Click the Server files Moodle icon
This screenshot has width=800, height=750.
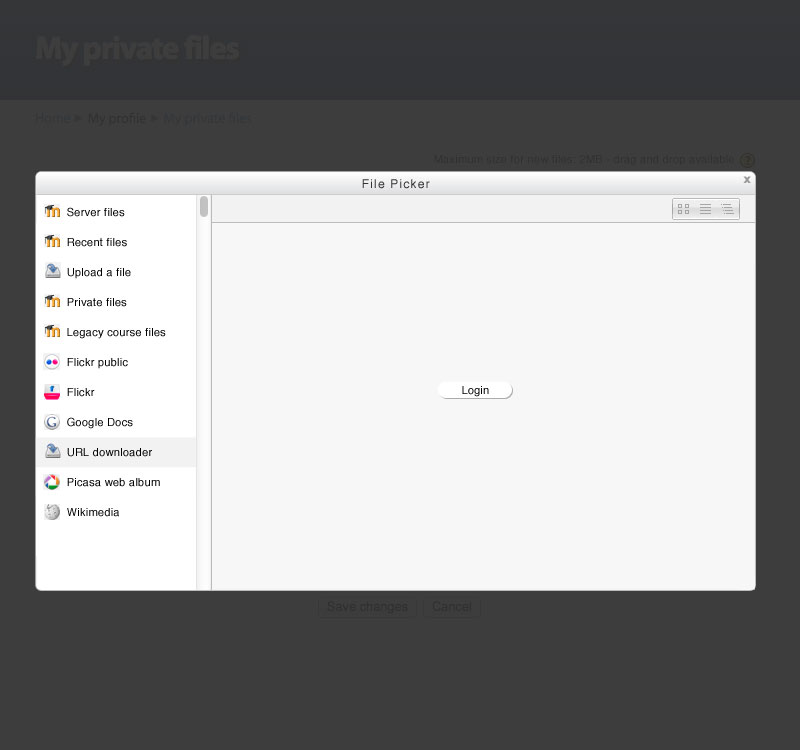pos(52,212)
